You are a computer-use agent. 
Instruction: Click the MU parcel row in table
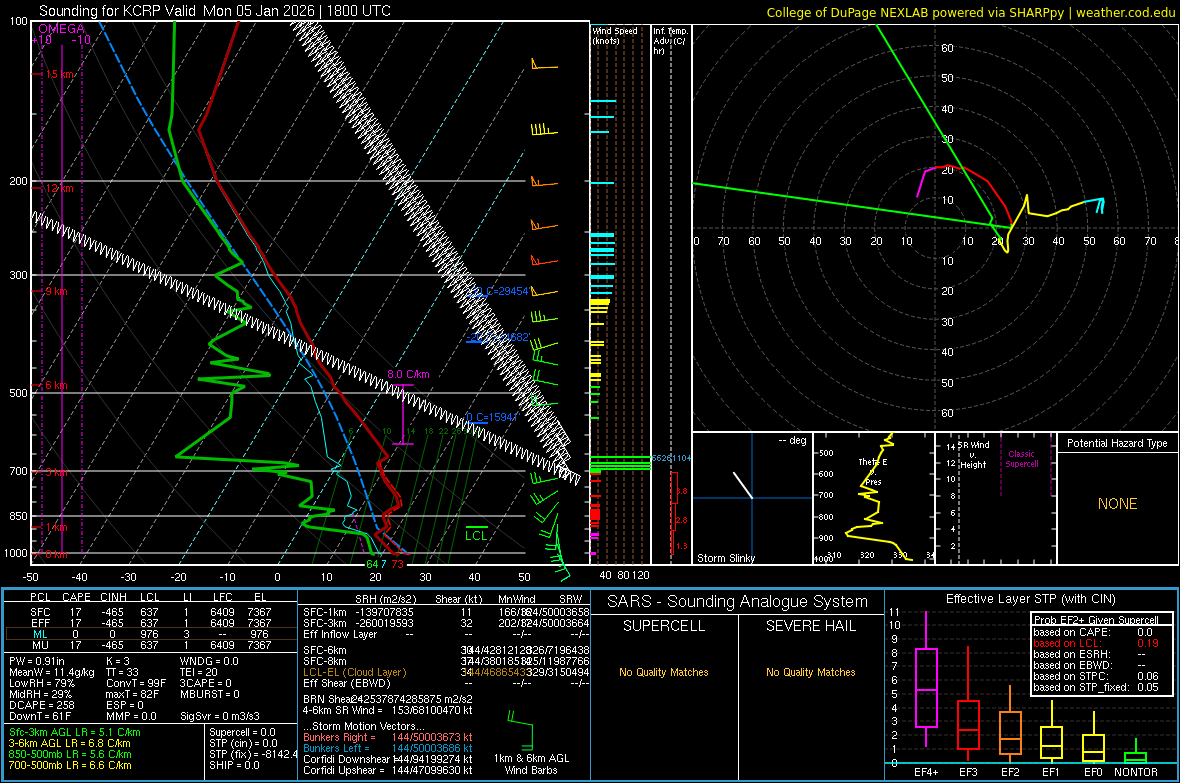[149, 645]
